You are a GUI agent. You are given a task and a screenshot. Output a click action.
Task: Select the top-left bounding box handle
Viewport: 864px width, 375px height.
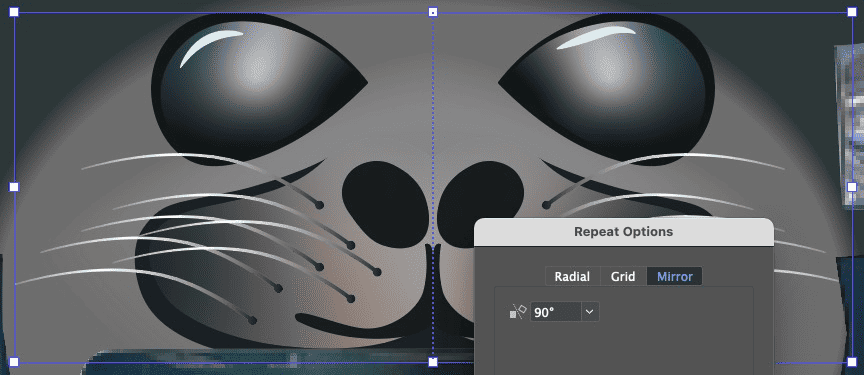click(14, 12)
